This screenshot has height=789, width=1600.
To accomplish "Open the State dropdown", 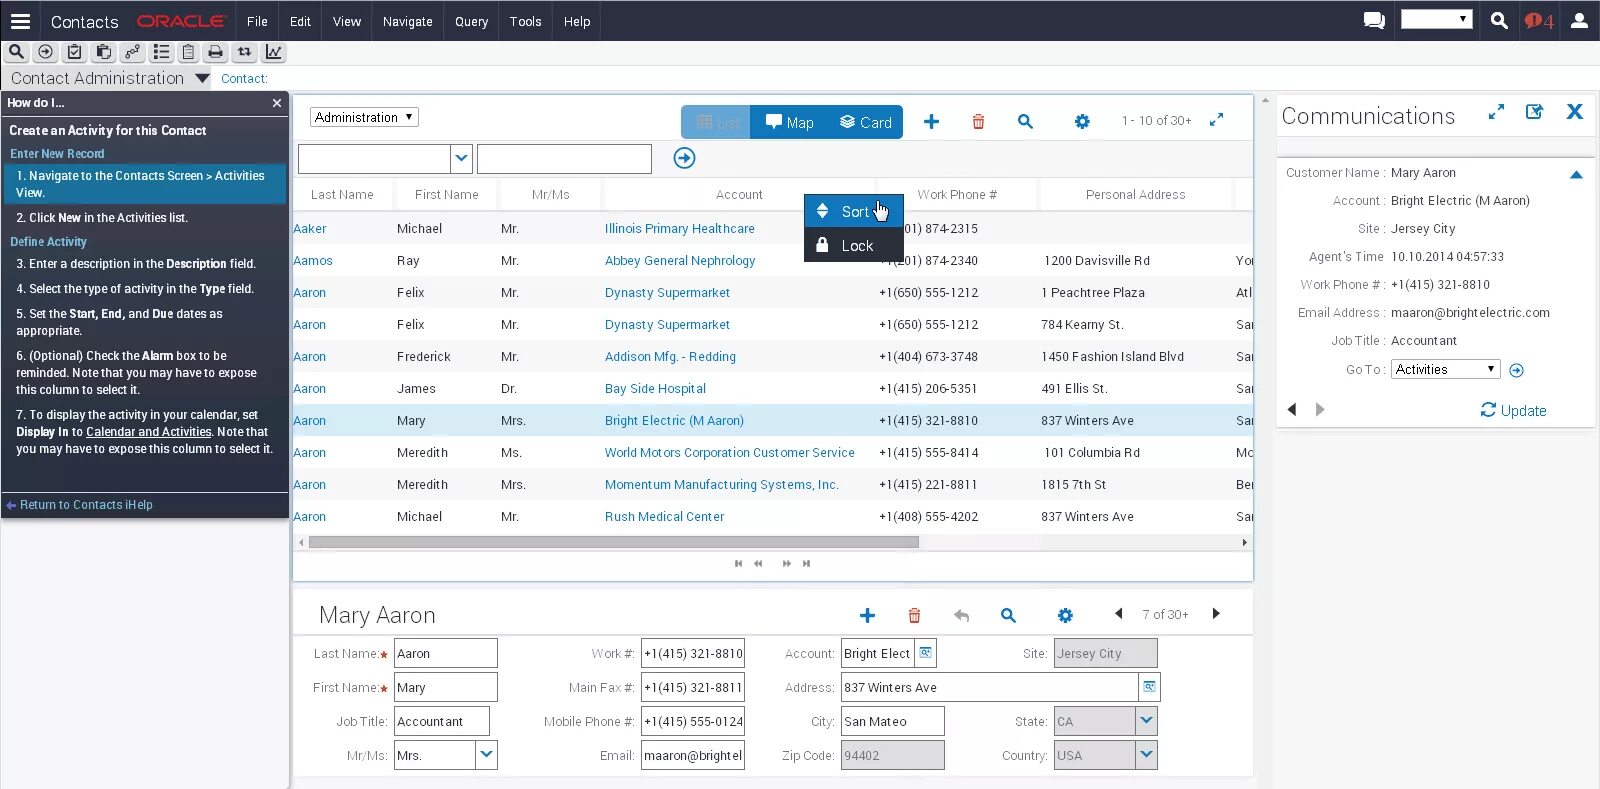I will coord(1147,721).
